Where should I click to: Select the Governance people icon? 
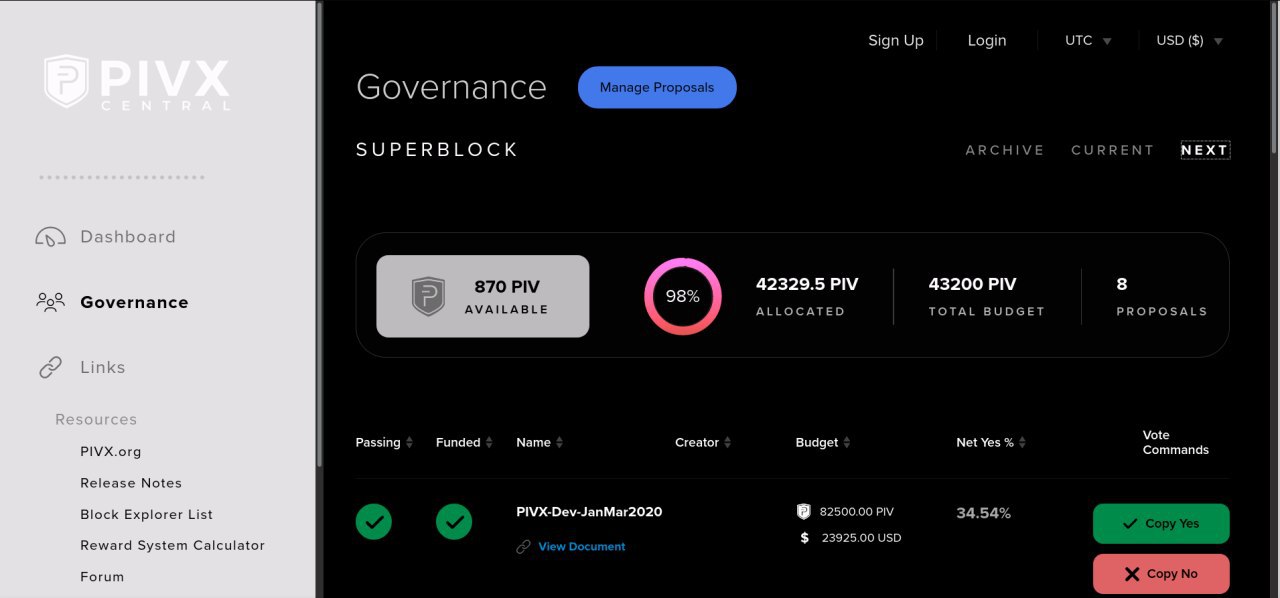click(50, 301)
